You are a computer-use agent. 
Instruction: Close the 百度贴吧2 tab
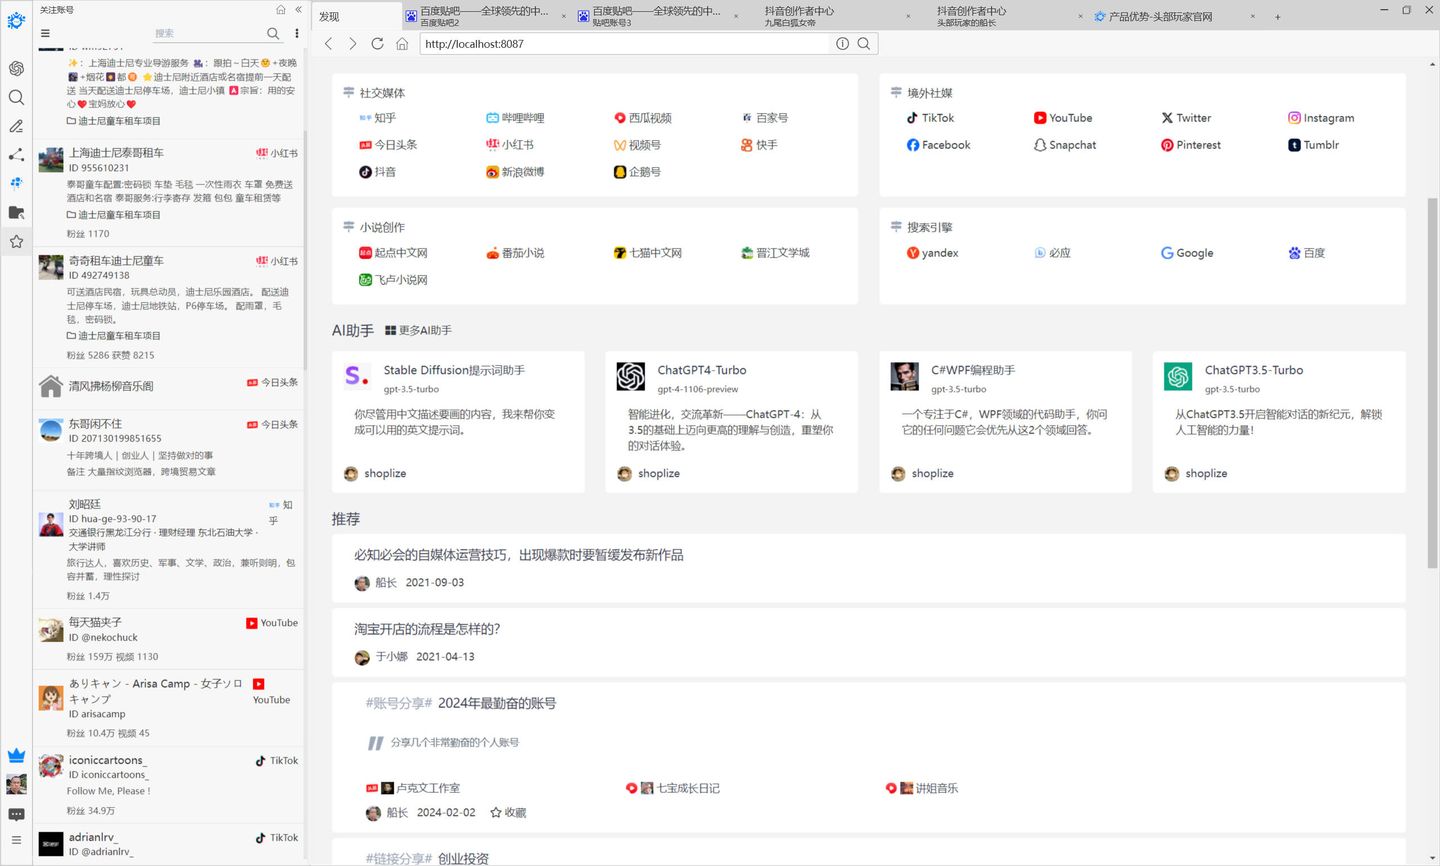564,16
